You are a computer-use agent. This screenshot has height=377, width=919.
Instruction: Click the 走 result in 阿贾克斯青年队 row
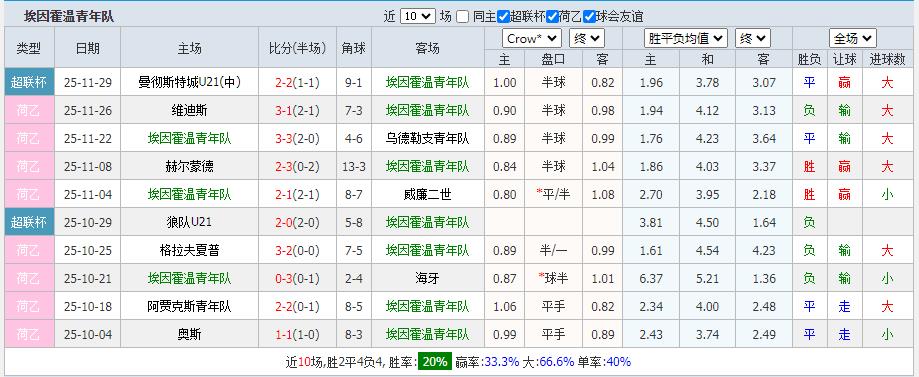tap(845, 306)
